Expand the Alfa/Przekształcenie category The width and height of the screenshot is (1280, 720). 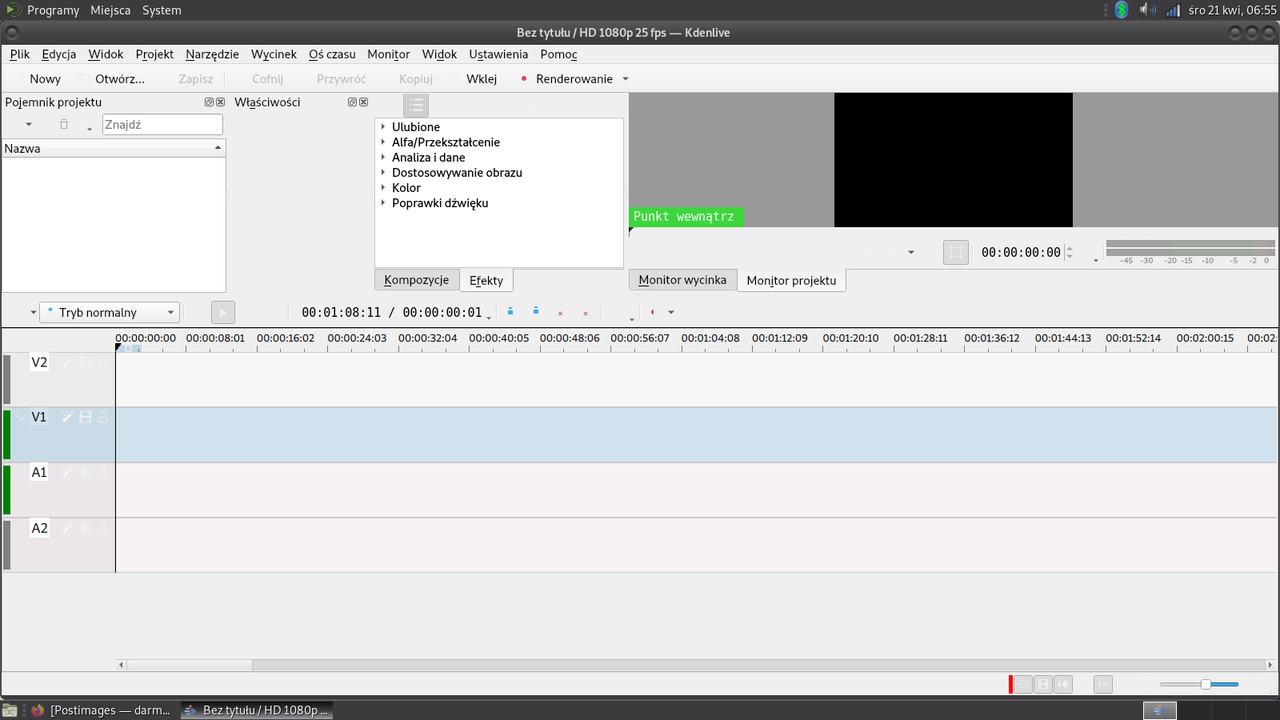tap(383, 142)
